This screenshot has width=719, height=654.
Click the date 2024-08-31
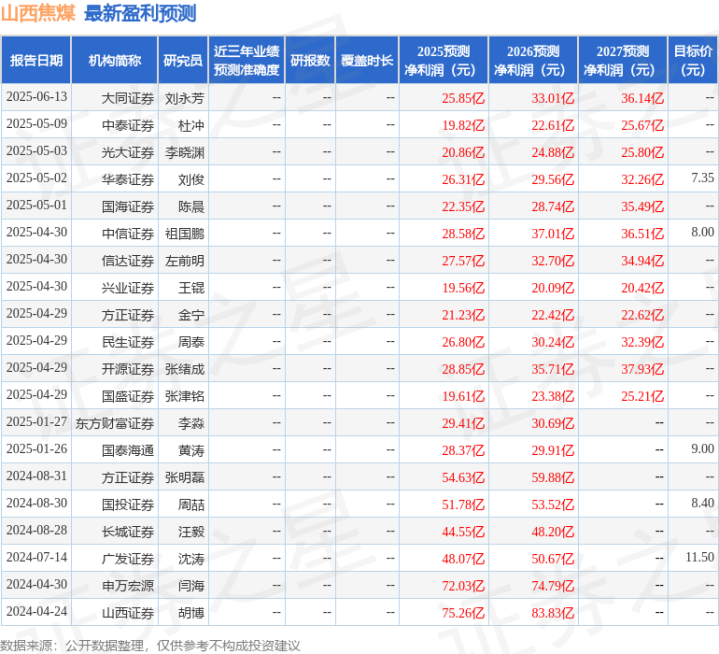pos(37,476)
